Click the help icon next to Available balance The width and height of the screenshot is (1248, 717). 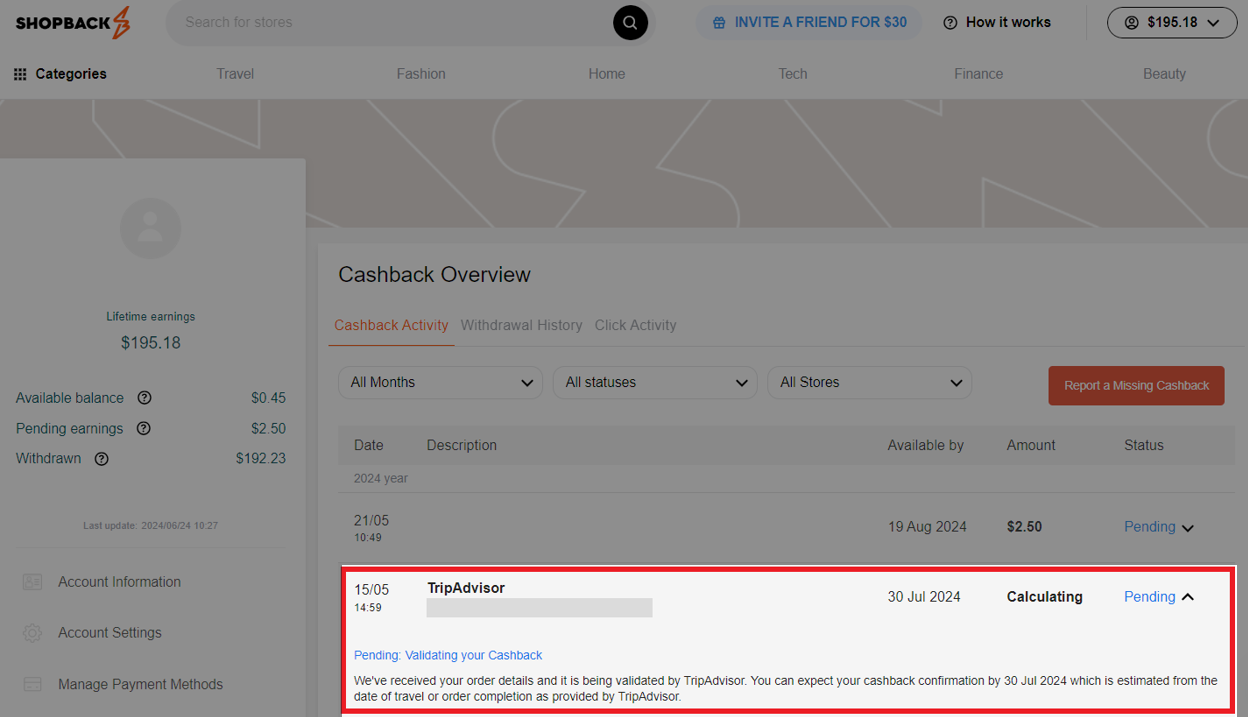click(x=144, y=397)
